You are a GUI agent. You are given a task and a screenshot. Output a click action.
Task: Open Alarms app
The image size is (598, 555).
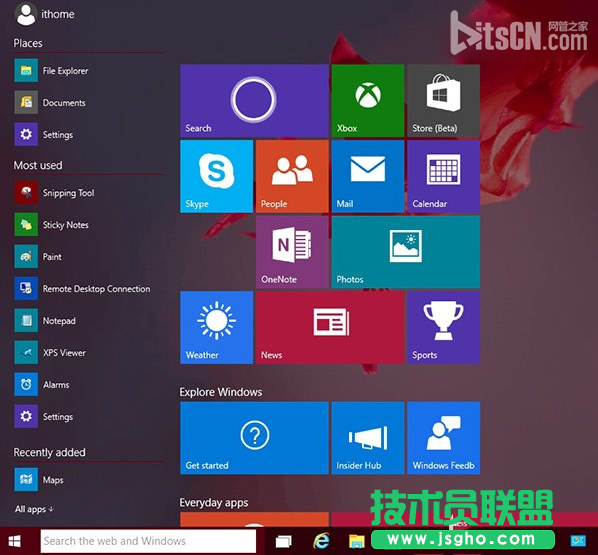[42, 384]
